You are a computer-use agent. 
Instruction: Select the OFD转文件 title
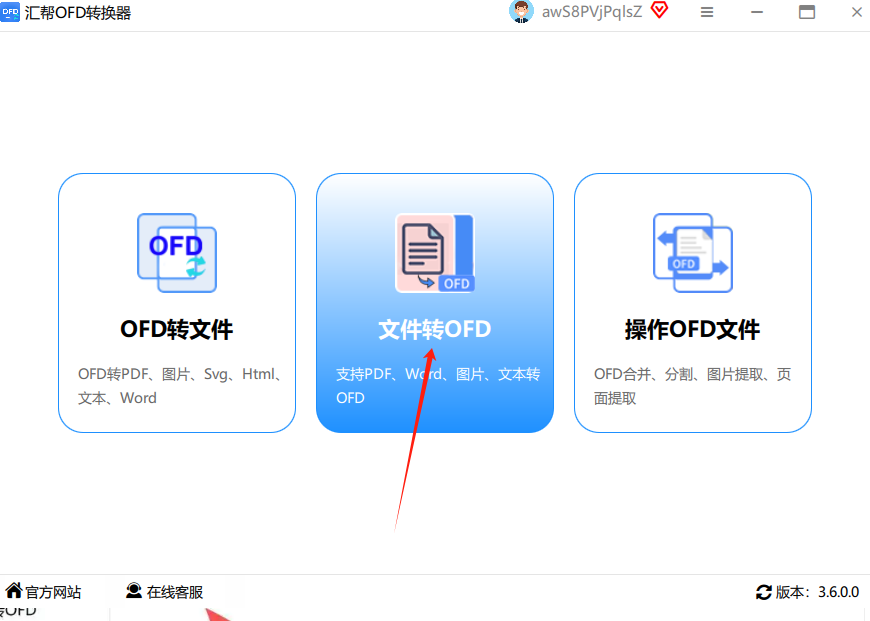176,330
